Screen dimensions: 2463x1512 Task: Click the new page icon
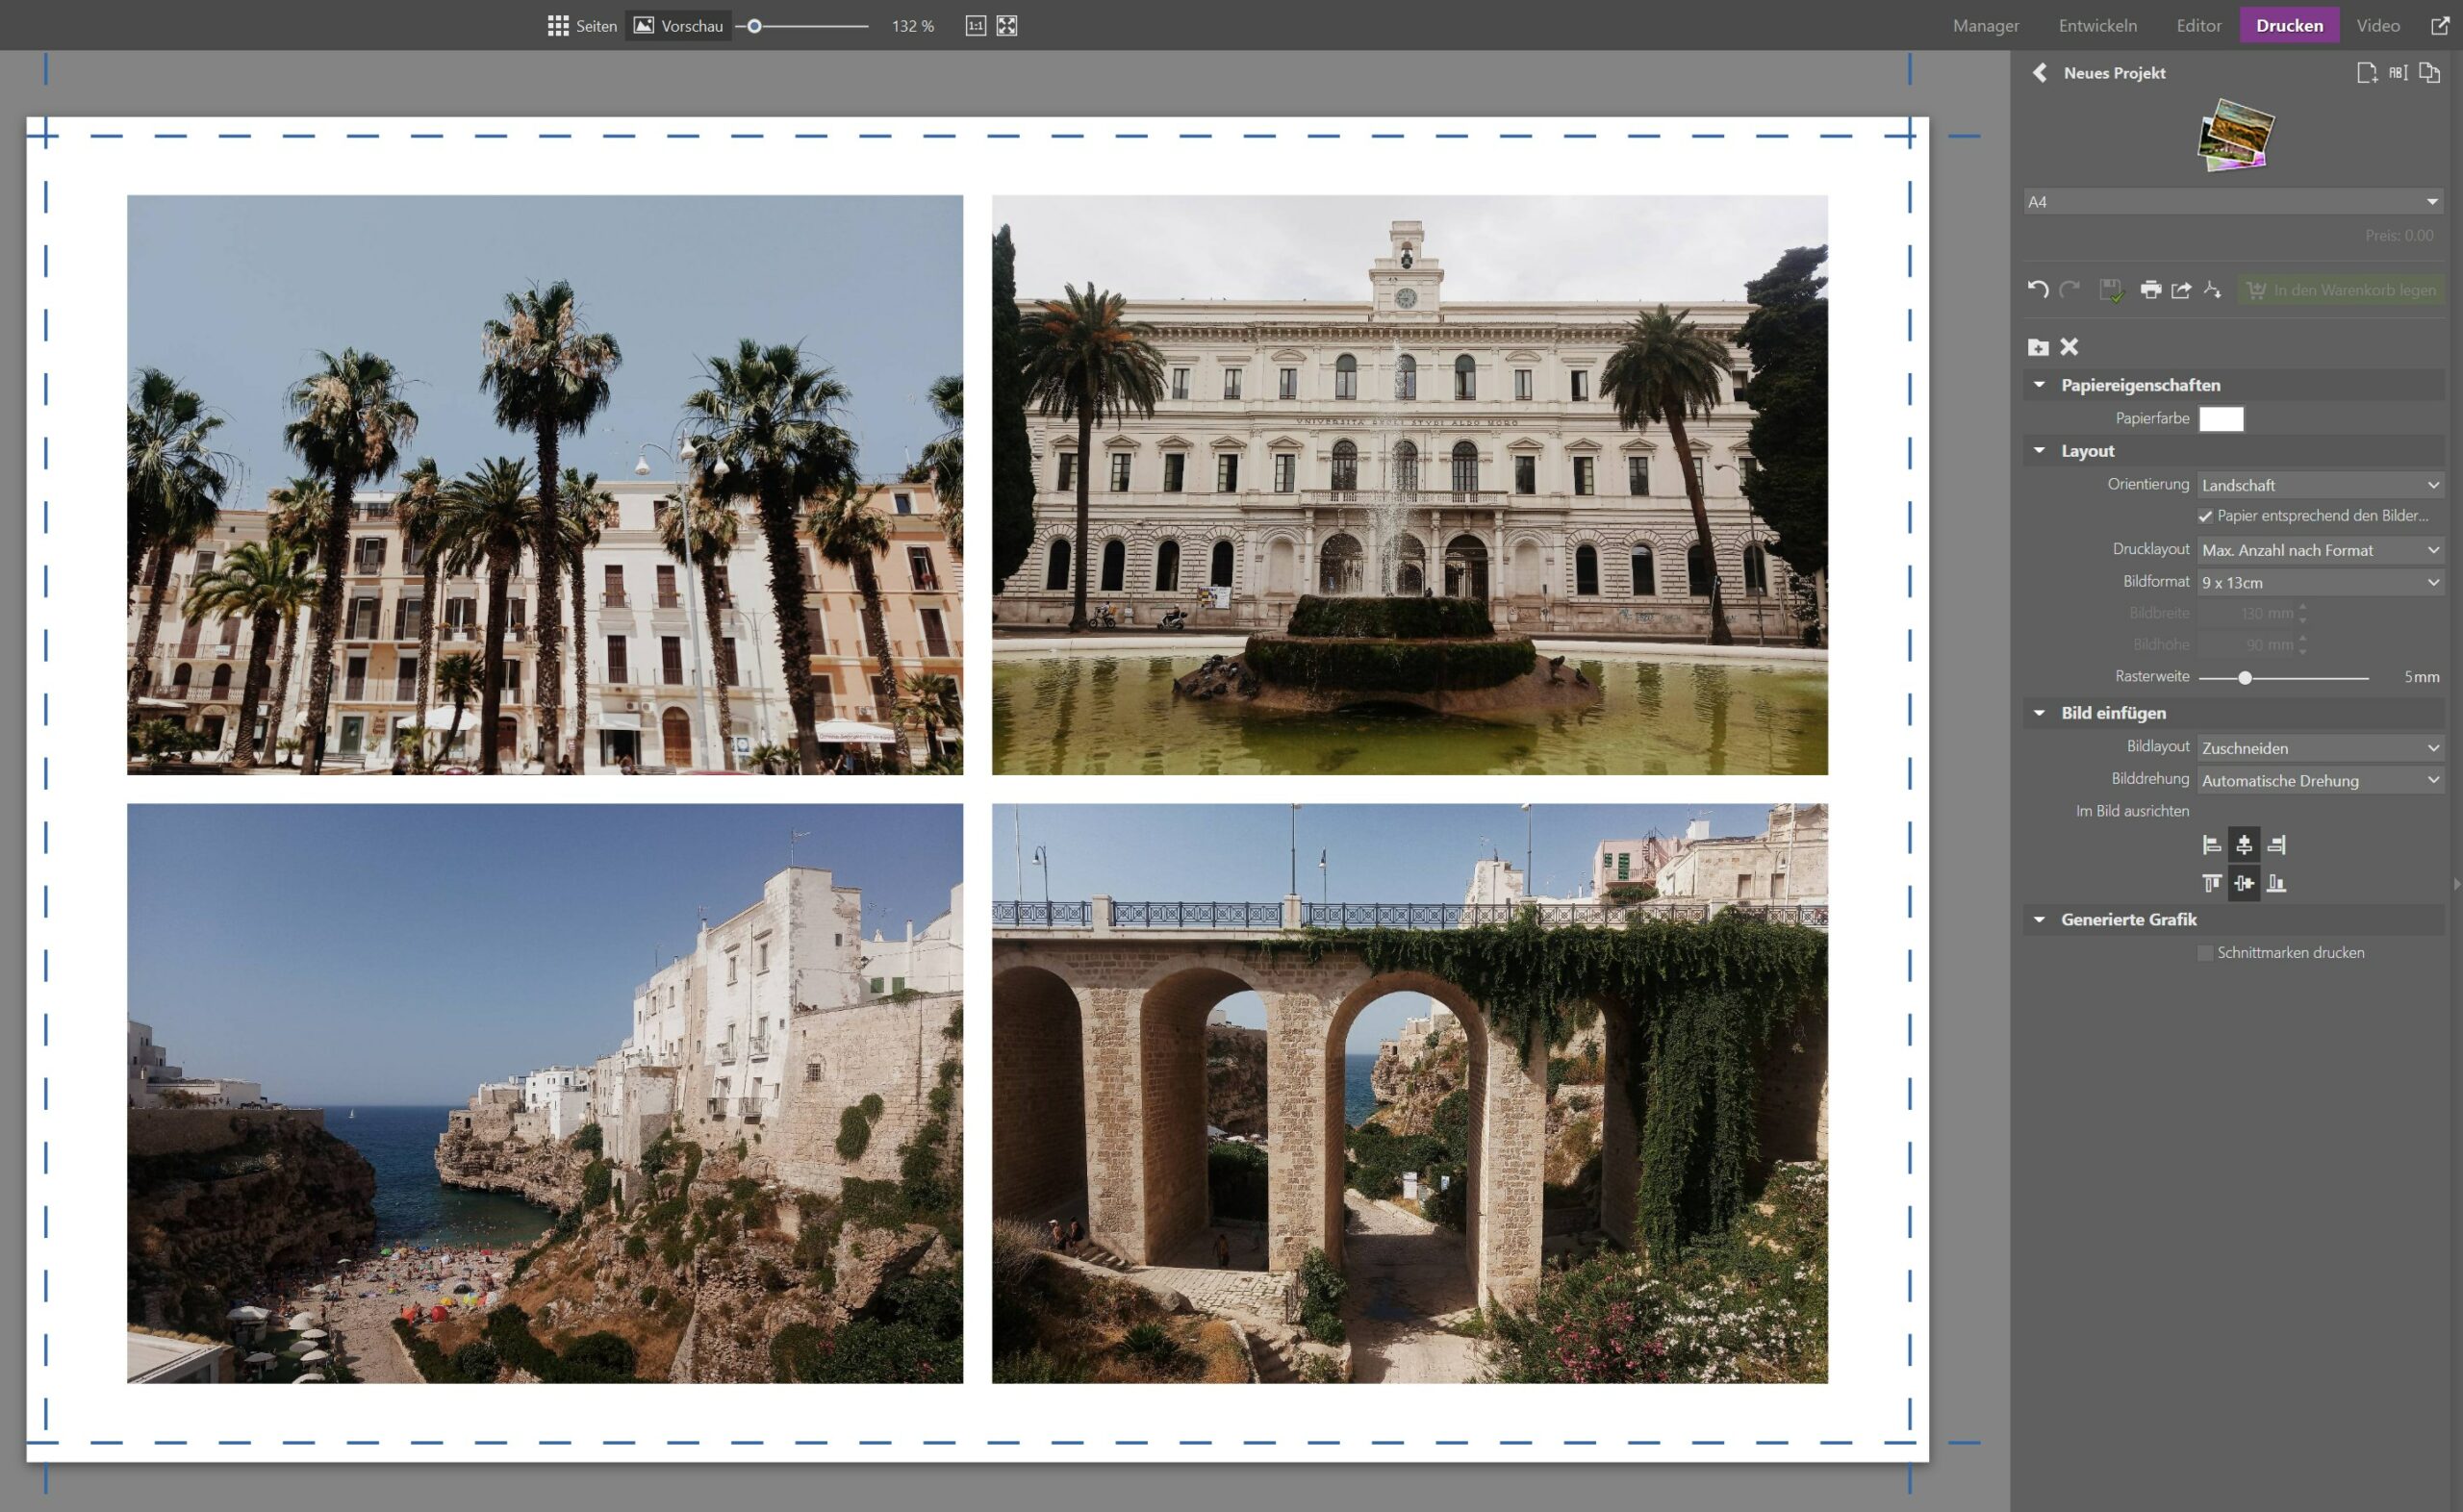click(2366, 73)
